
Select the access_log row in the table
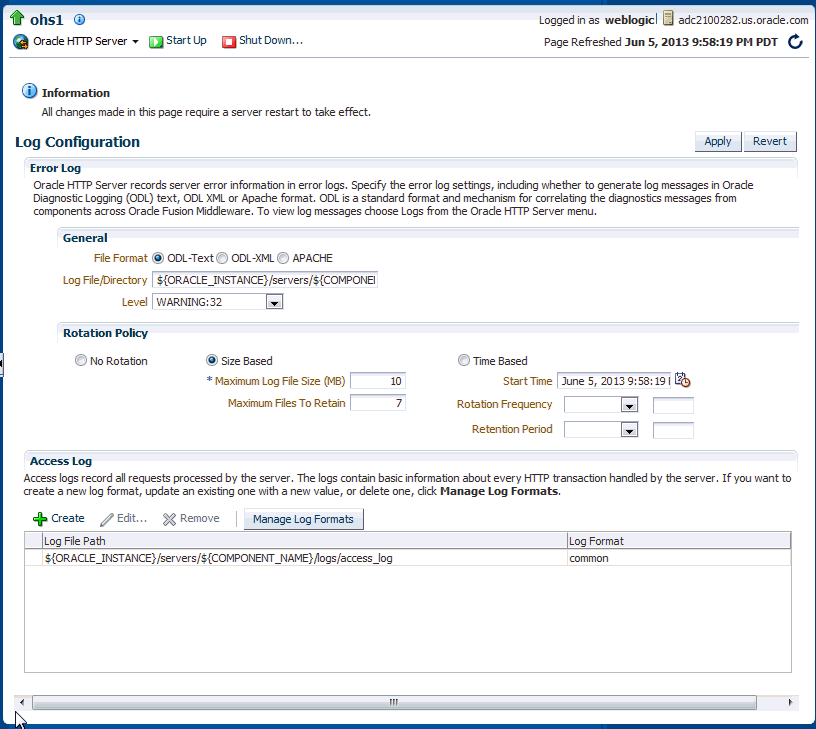(407, 558)
